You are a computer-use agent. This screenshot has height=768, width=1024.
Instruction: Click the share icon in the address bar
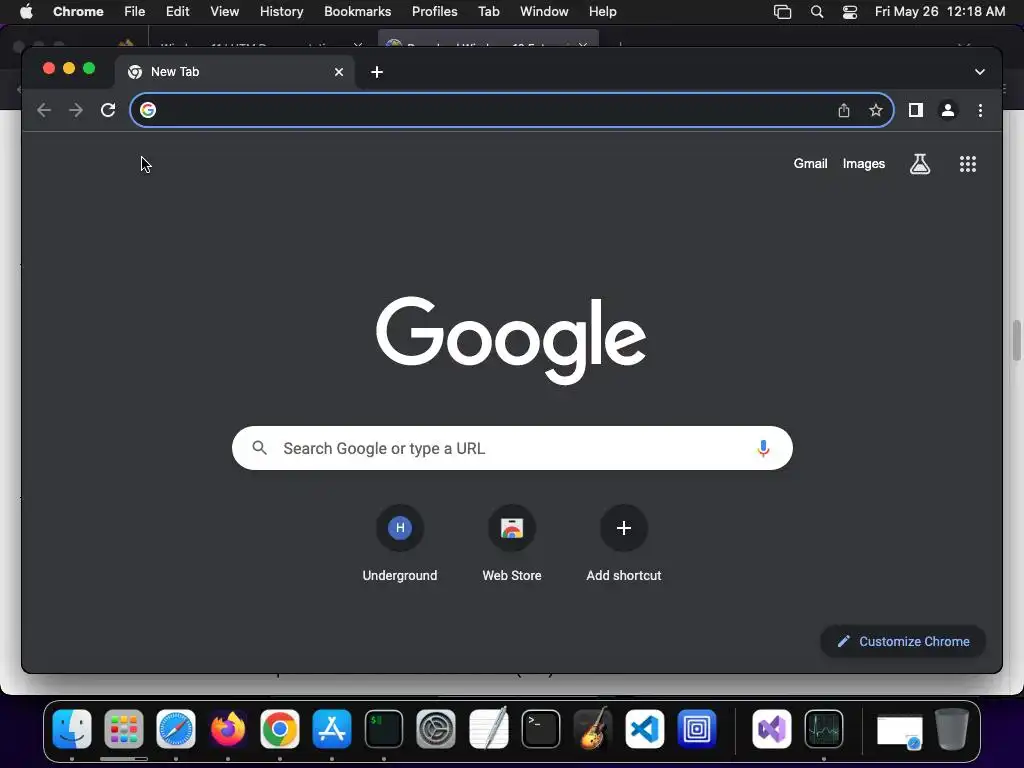coord(844,110)
